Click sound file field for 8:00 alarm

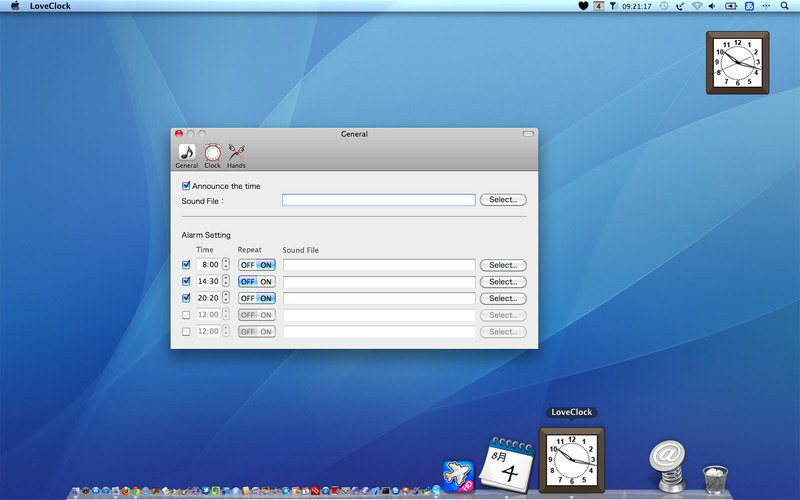(379, 265)
